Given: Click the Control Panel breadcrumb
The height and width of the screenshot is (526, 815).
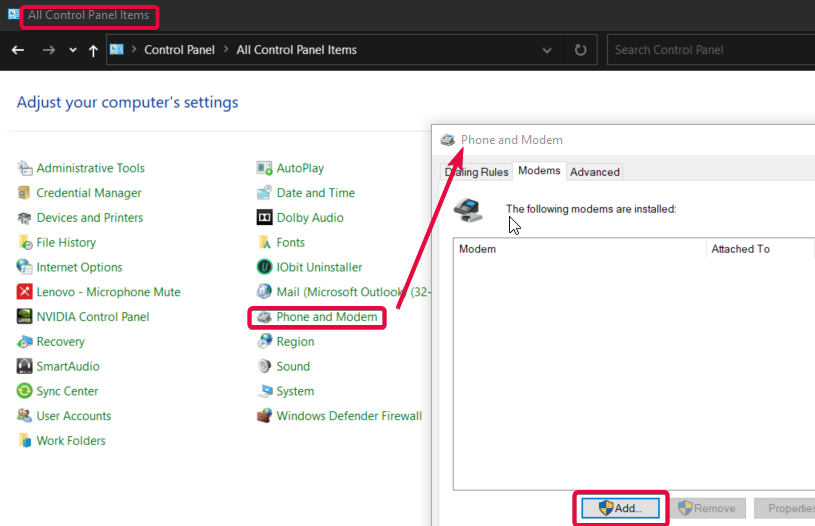Looking at the screenshot, I should click(179, 50).
